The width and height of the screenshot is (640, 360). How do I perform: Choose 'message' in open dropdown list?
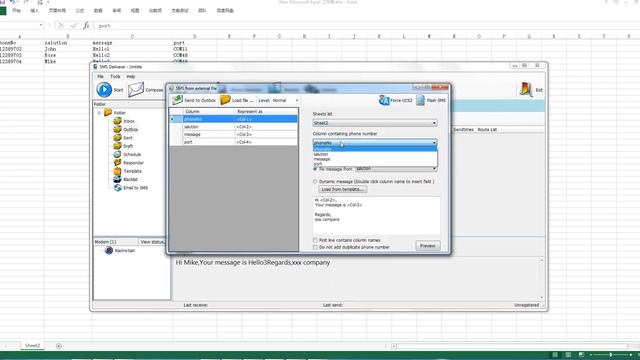375,159
